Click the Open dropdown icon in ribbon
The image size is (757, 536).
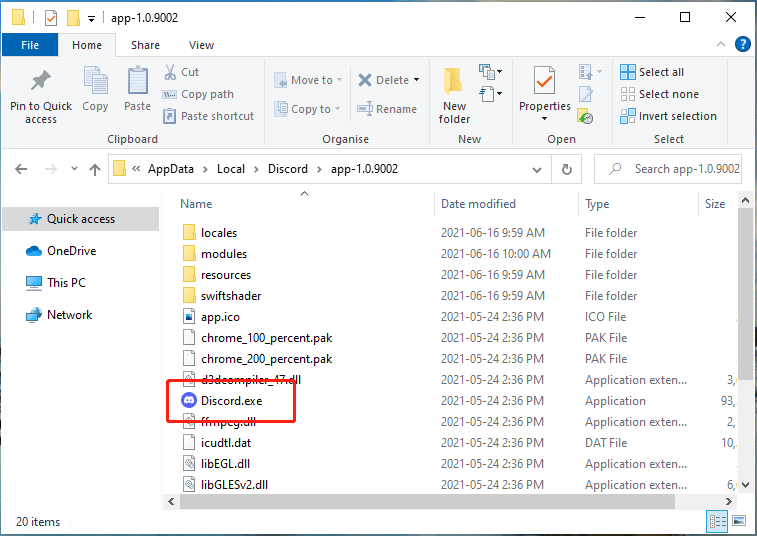click(590, 72)
